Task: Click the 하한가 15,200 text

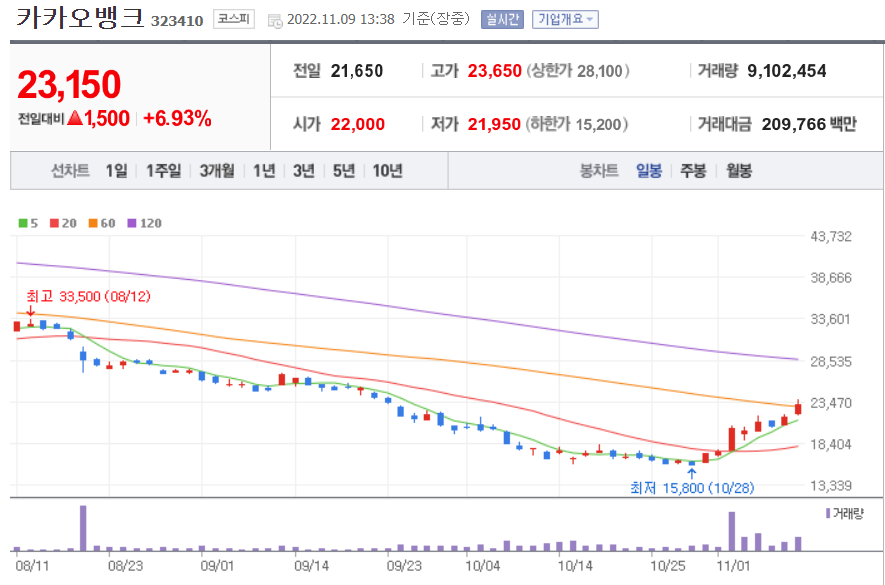Action: [577, 124]
